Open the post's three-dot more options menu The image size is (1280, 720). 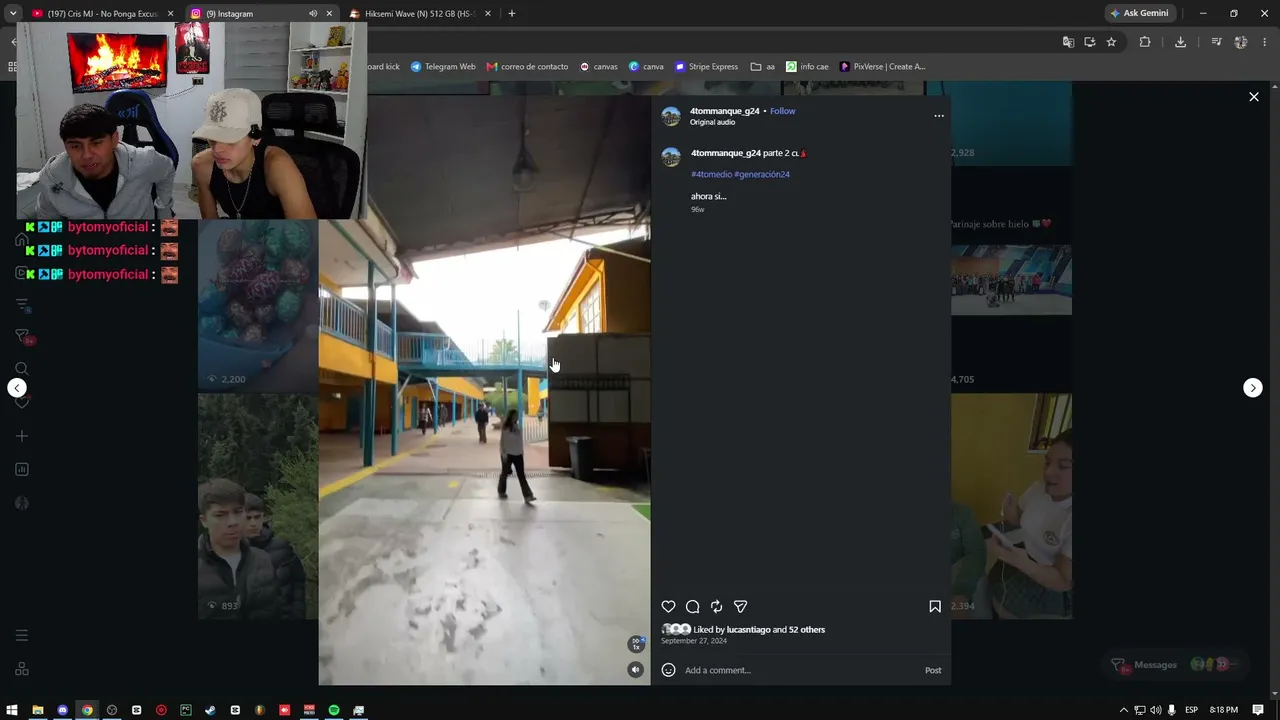pyautogui.click(x=939, y=116)
